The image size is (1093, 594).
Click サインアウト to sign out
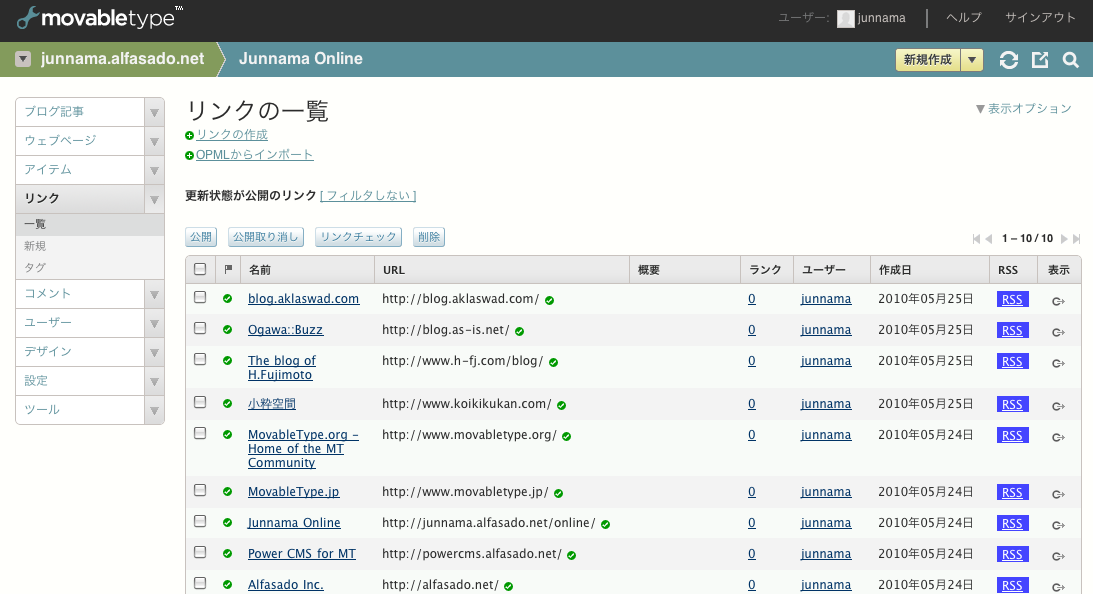pyautogui.click(x=1040, y=18)
